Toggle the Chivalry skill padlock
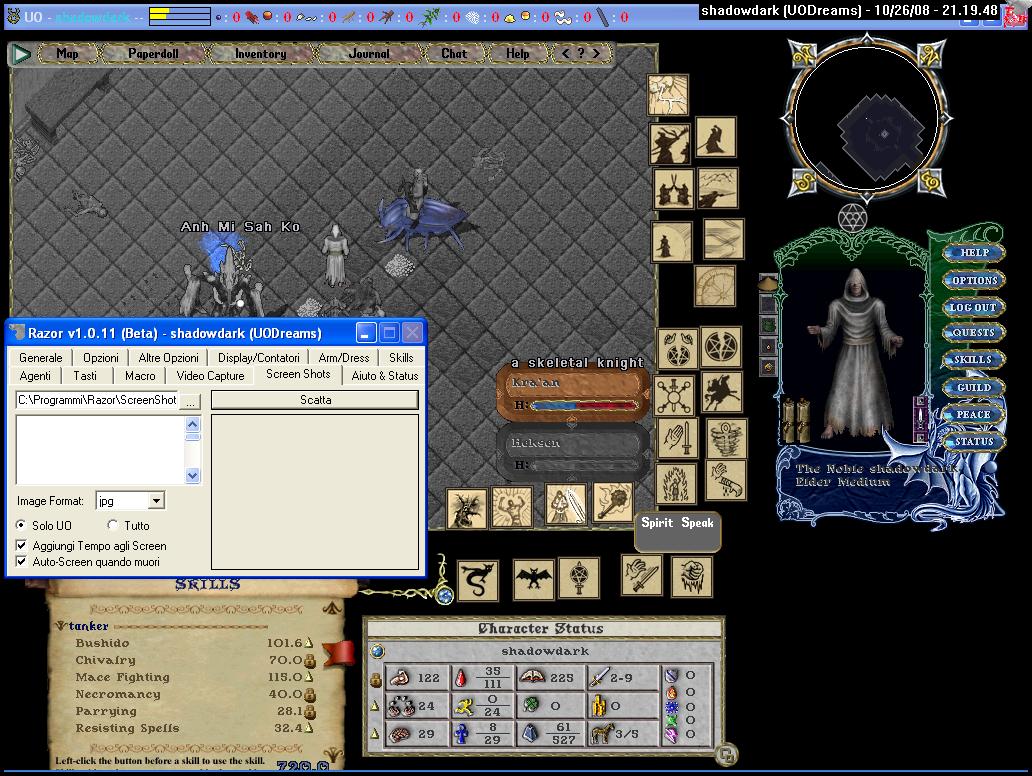Viewport: 1032px width, 776px height. click(x=309, y=660)
